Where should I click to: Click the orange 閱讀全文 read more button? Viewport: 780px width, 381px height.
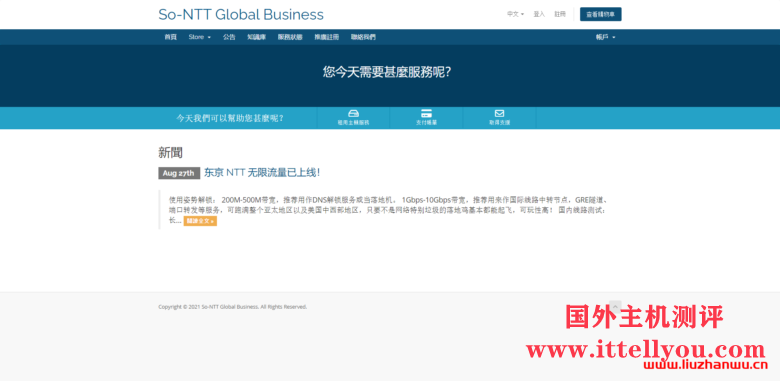click(200, 221)
